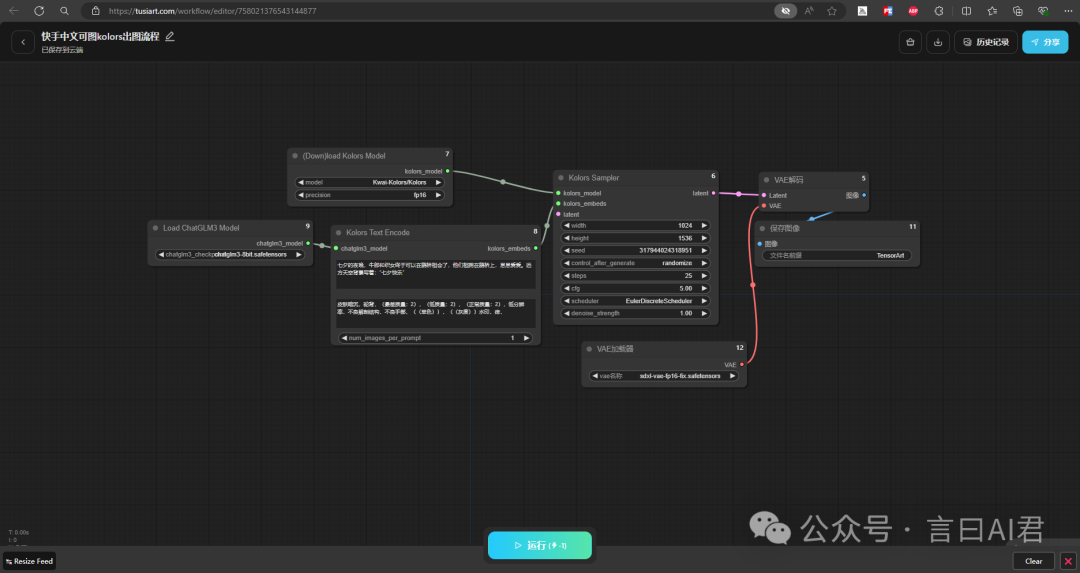The height and width of the screenshot is (573, 1080).
Task: Click right arrow of the steps widget
Action: coord(704,275)
